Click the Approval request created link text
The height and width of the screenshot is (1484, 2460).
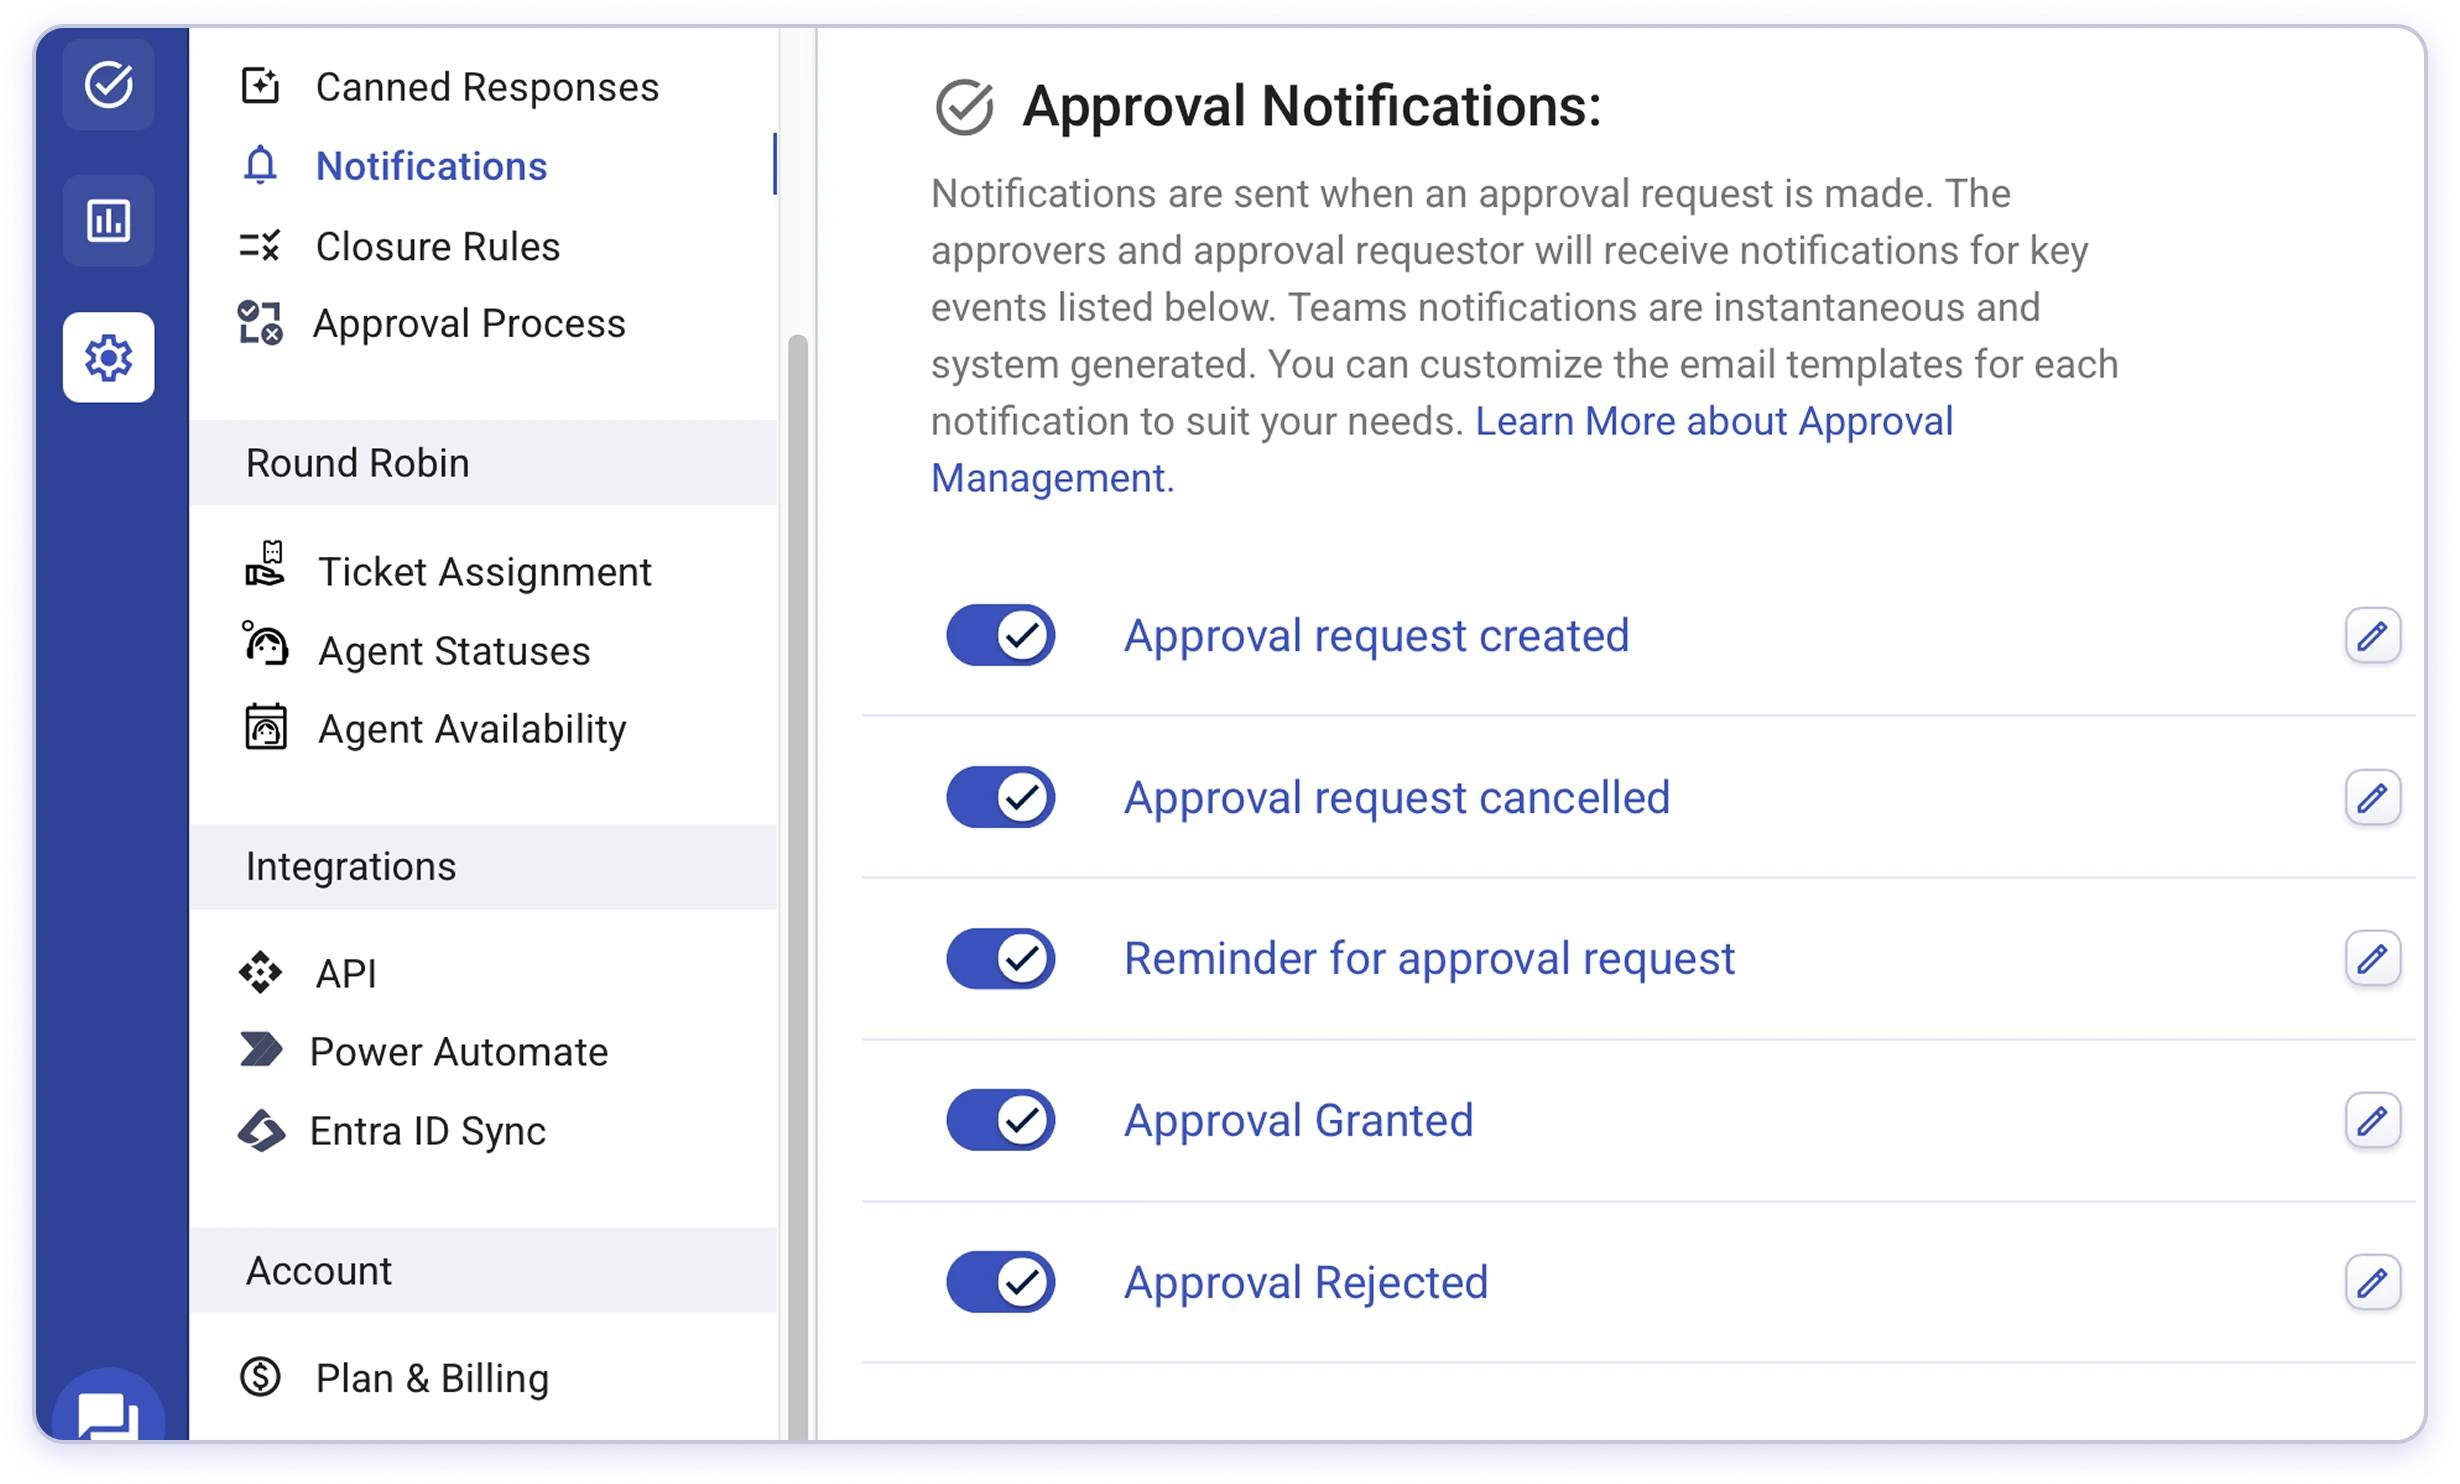(x=1376, y=636)
